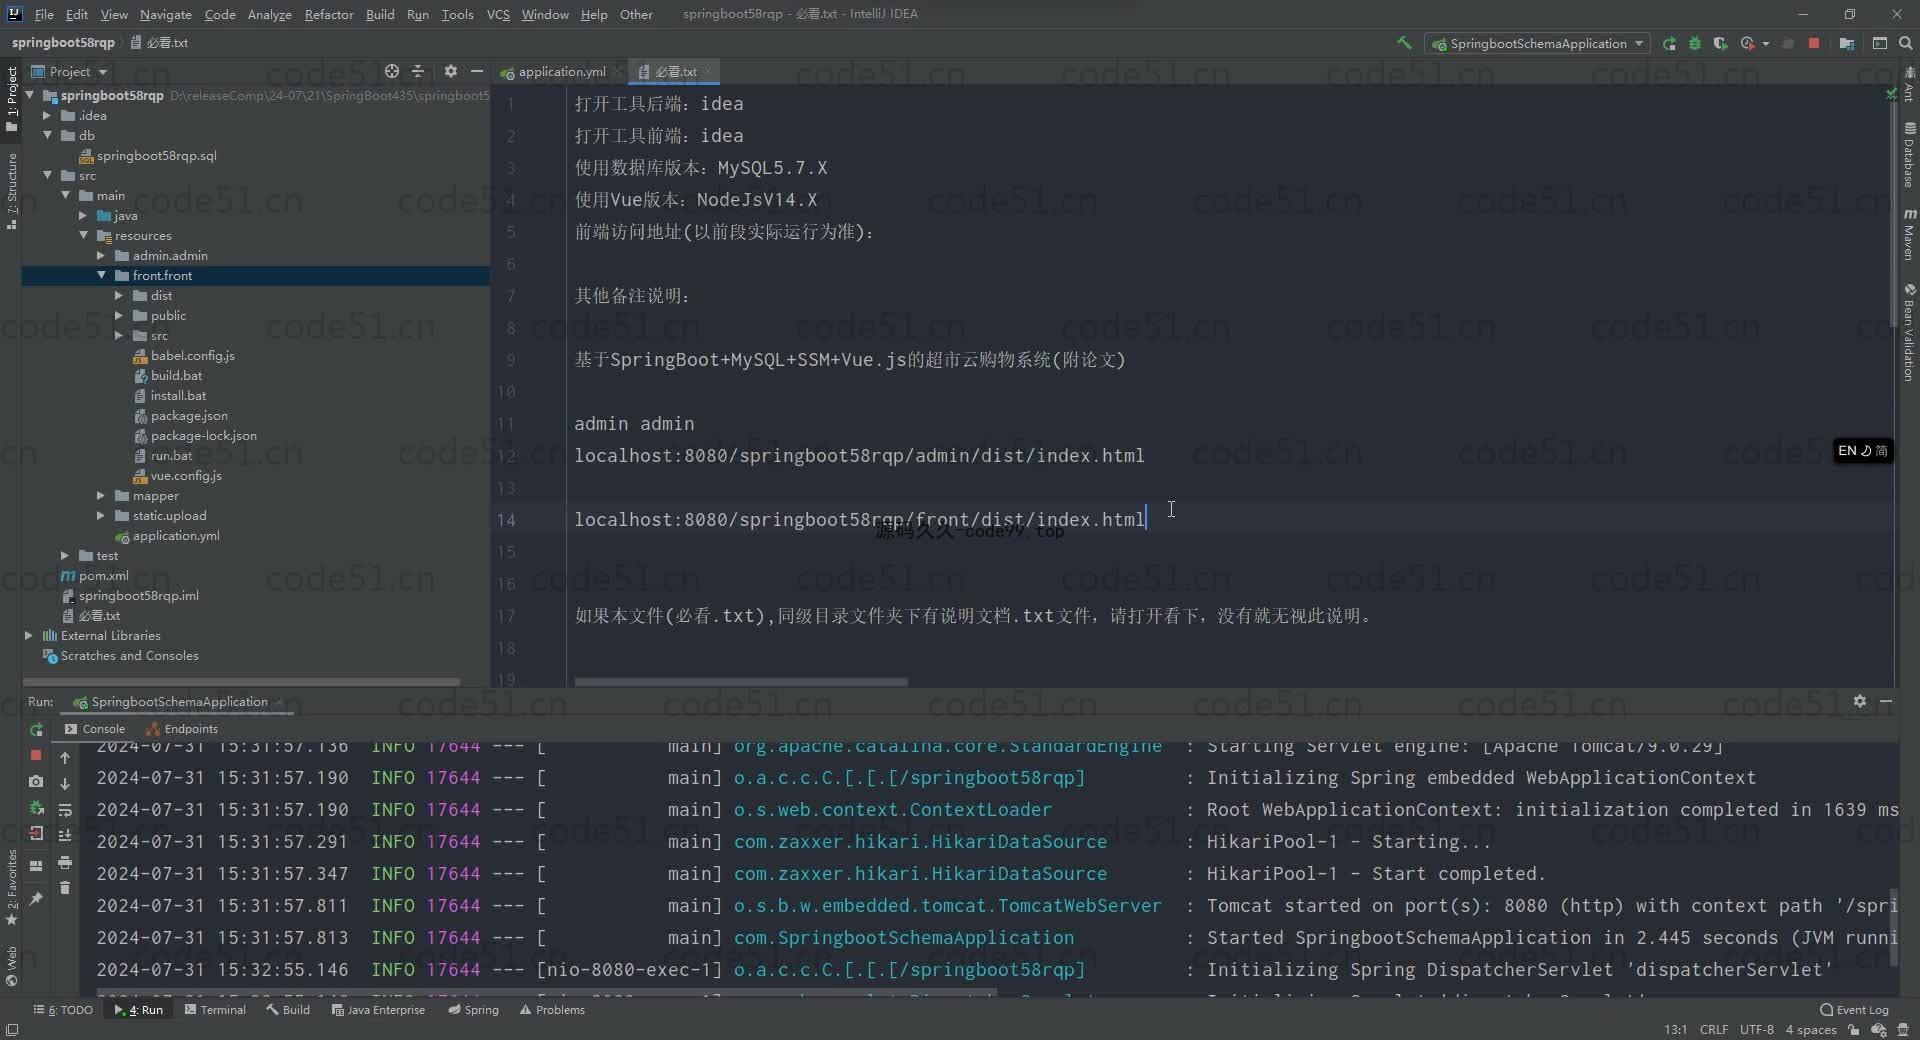Close the 必看.txt editor tab

click(707, 71)
